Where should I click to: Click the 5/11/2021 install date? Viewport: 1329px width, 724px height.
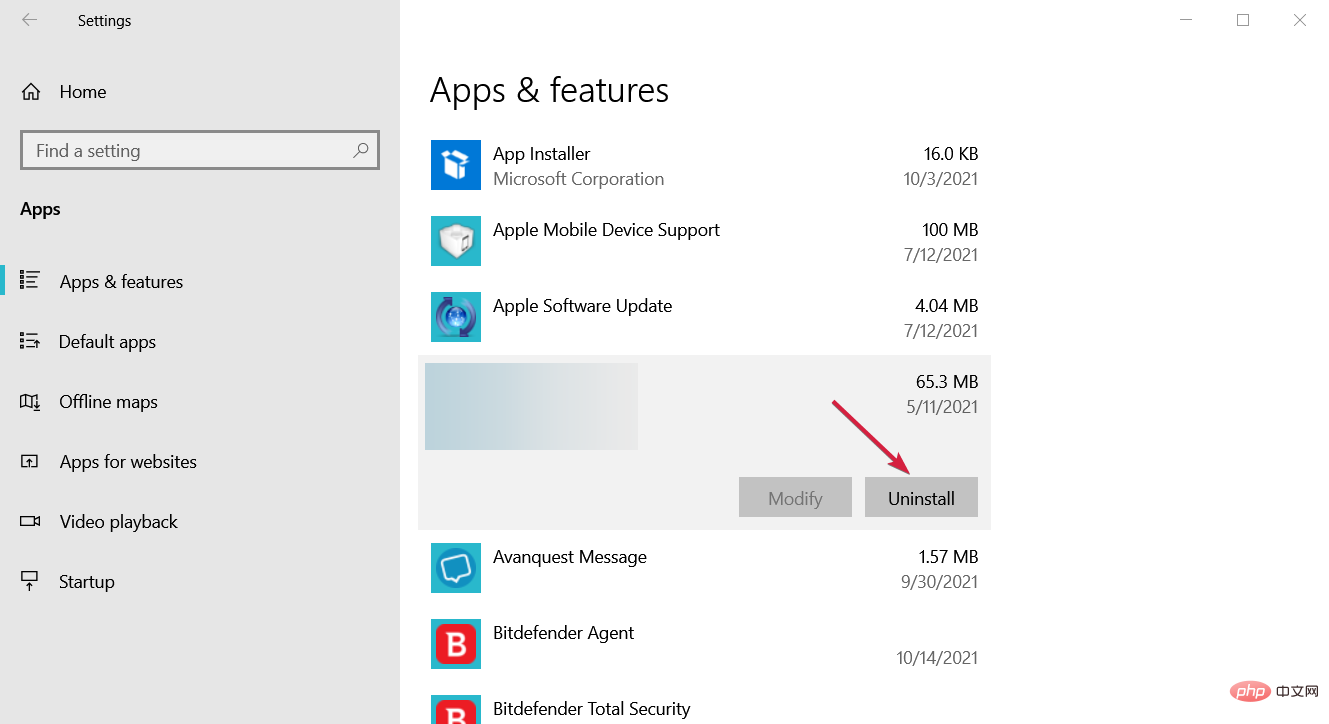pyautogui.click(x=942, y=407)
